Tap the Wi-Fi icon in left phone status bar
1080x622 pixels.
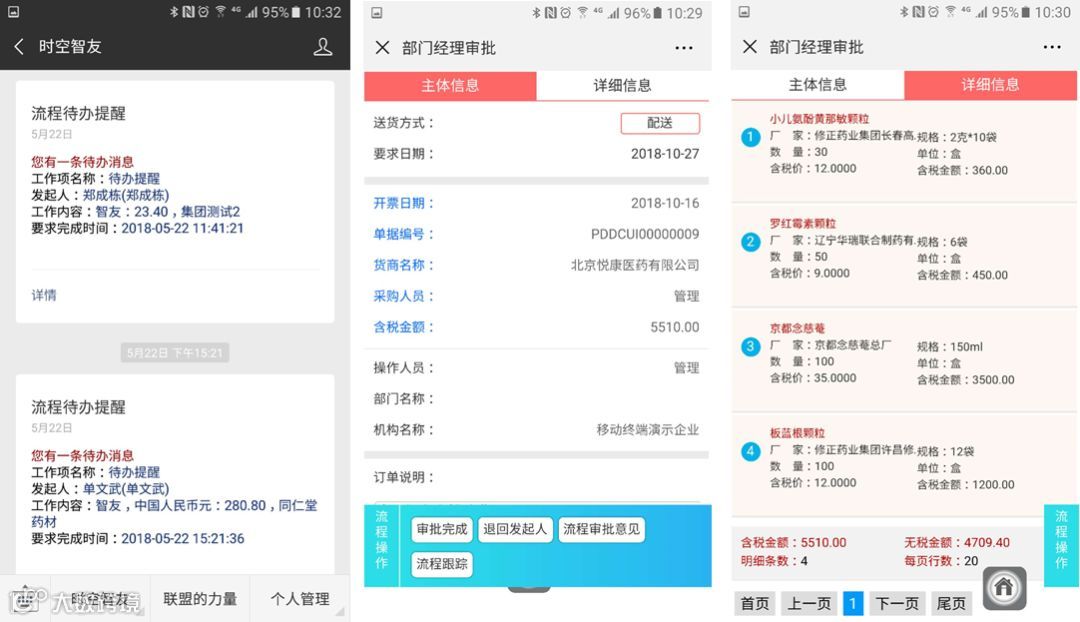coord(220,12)
